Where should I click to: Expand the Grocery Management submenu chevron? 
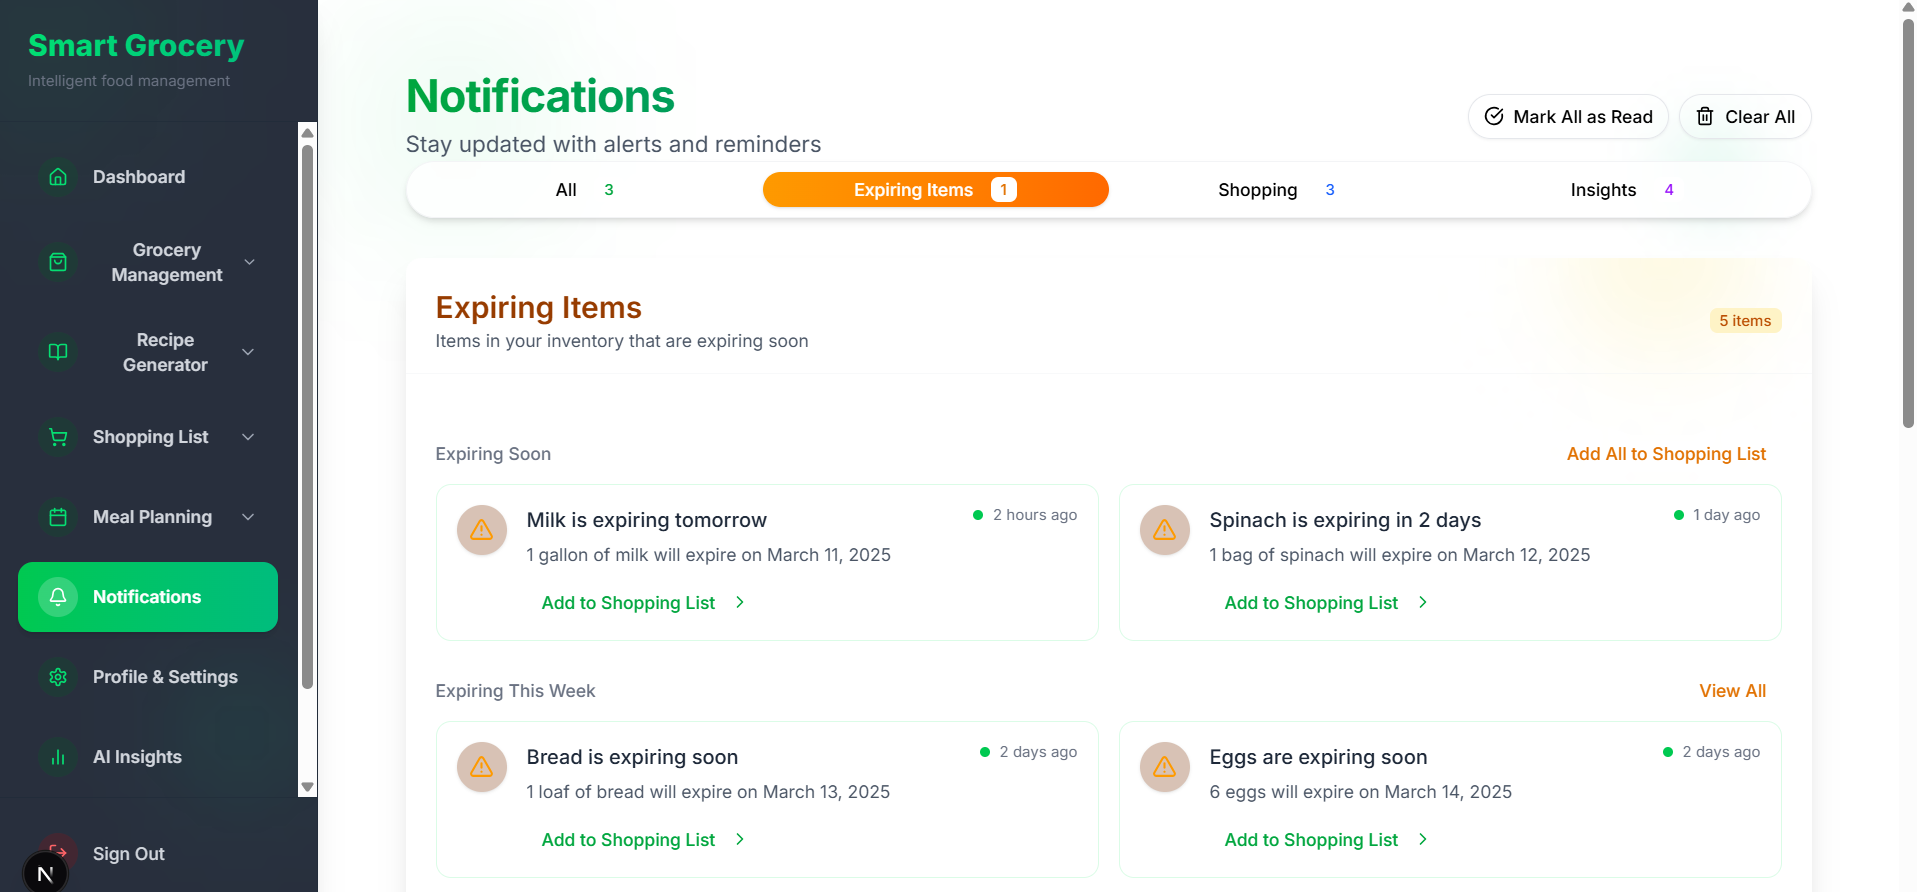[x=249, y=262]
